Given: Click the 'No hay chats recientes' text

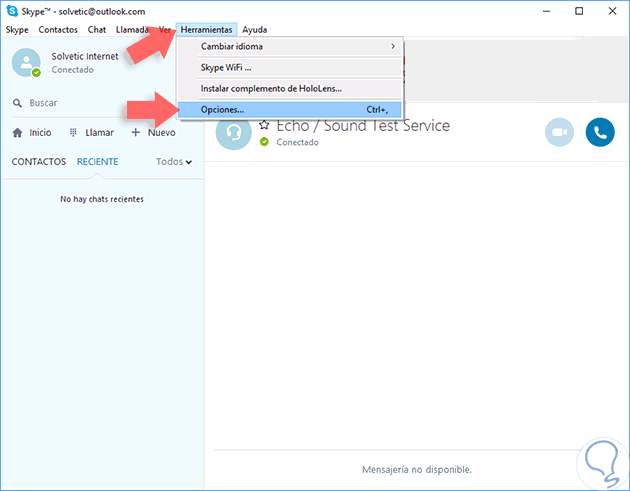Looking at the screenshot, I should 102,199.
